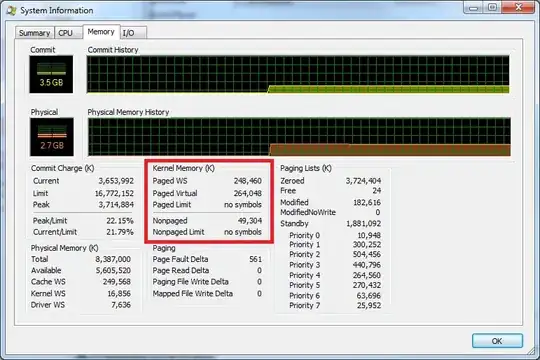Viewport: 540px width, 360px height.
Task: Click the Priority 1 value 300,252
Action: click(367, 245)
